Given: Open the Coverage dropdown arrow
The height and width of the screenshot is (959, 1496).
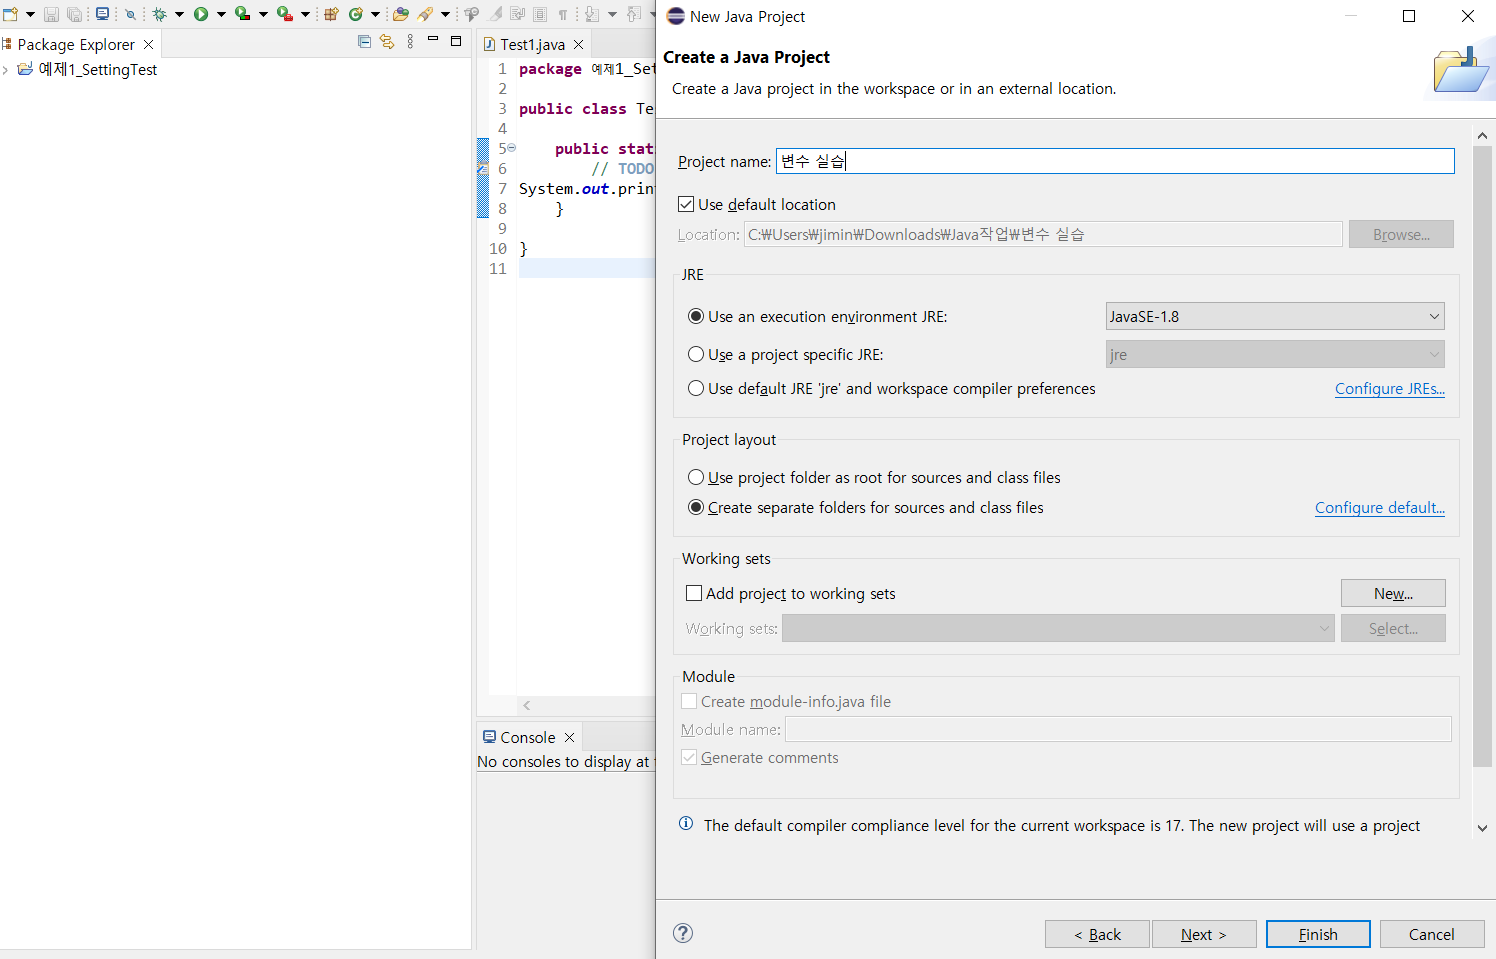Looking at the screenshot, I should (x=263, y=14).
